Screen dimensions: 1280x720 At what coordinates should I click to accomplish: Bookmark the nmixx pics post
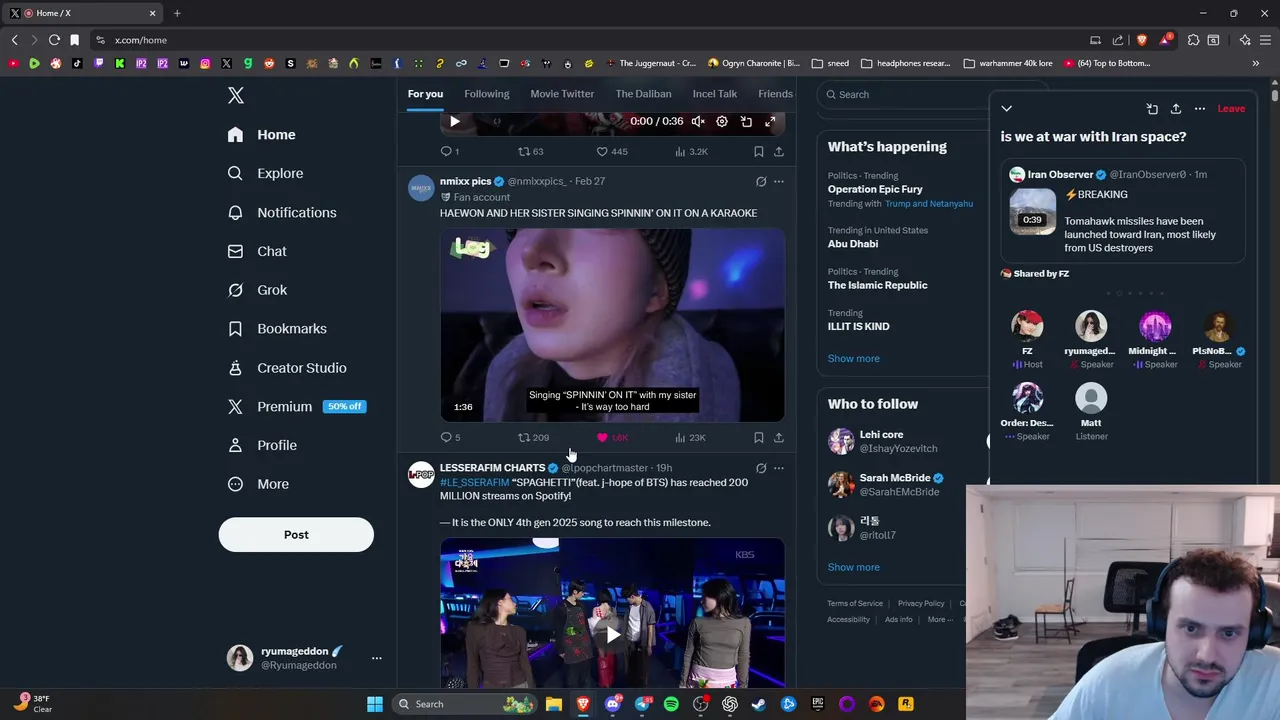click(x=759, y=437)
